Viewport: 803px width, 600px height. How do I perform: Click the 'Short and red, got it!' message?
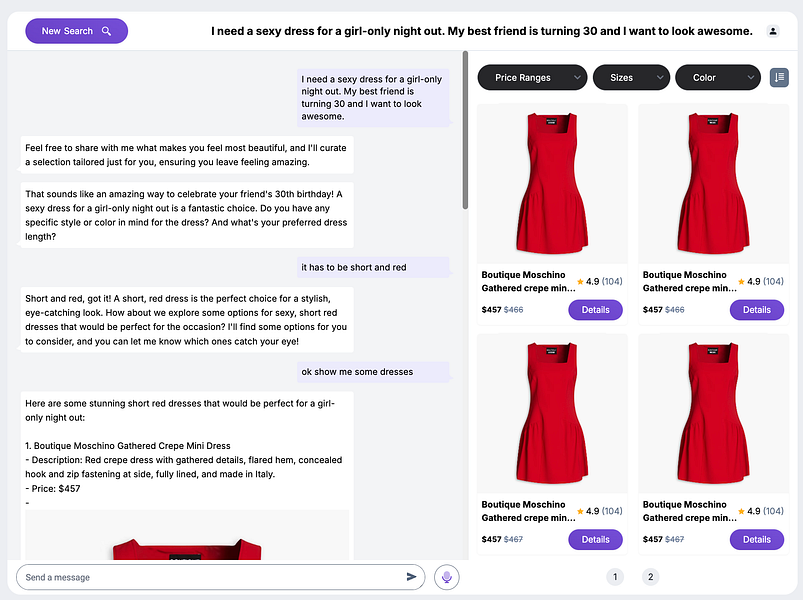point(187,319)
